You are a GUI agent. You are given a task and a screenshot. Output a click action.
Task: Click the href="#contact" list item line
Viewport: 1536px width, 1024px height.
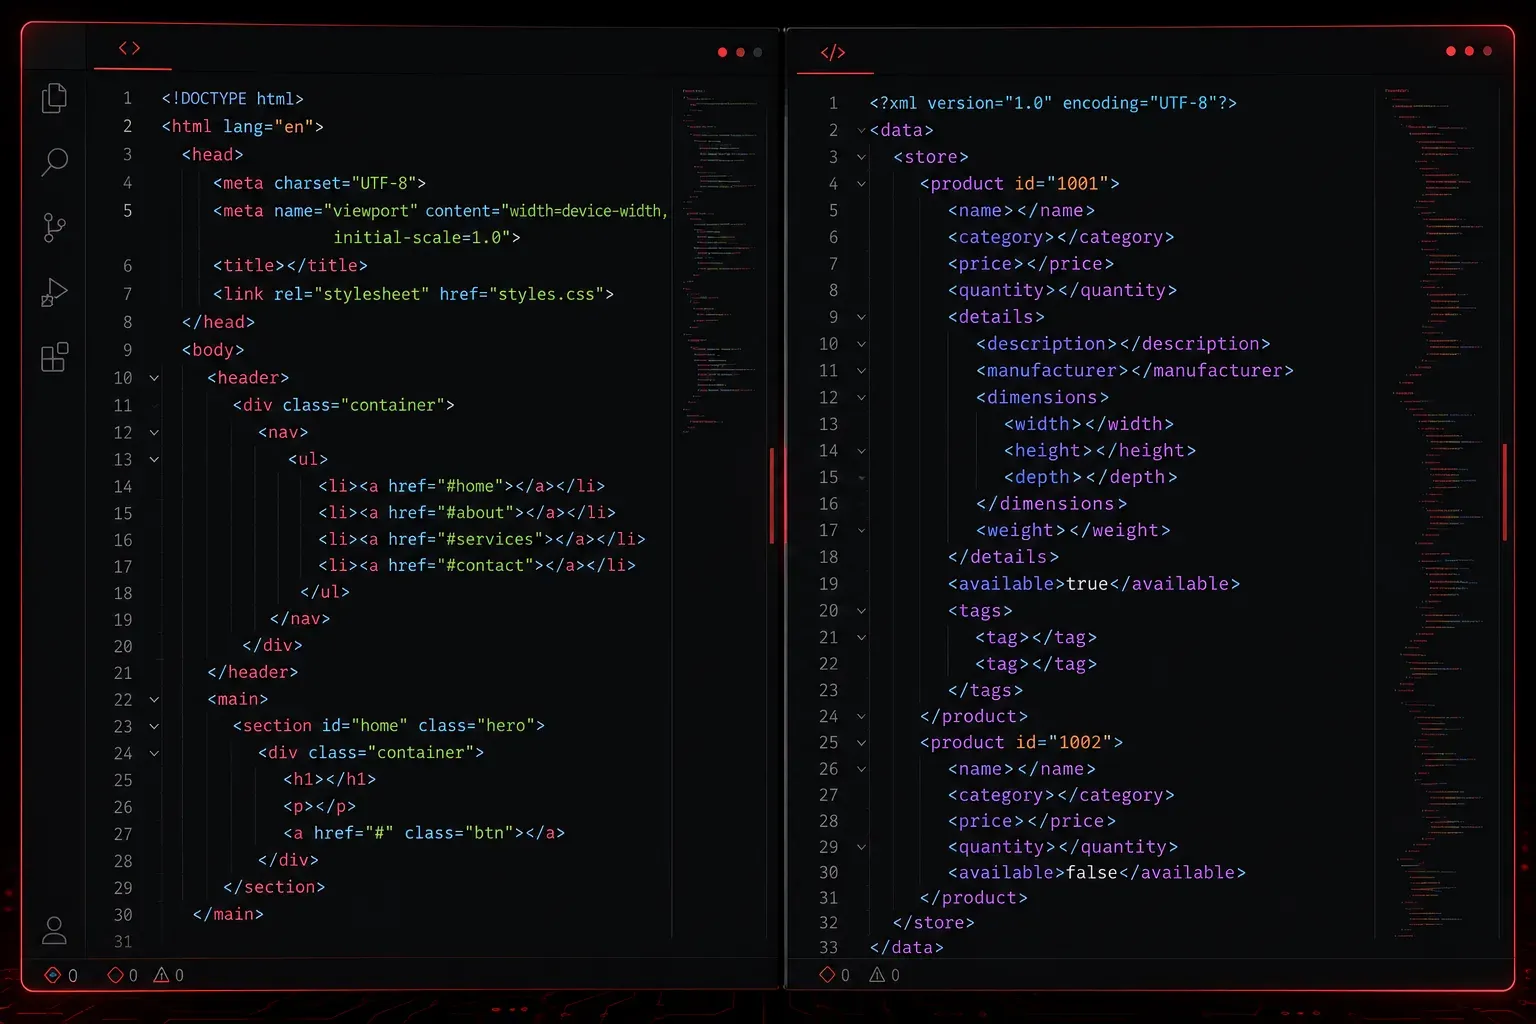pyautogui.click(x=477, y=565)
